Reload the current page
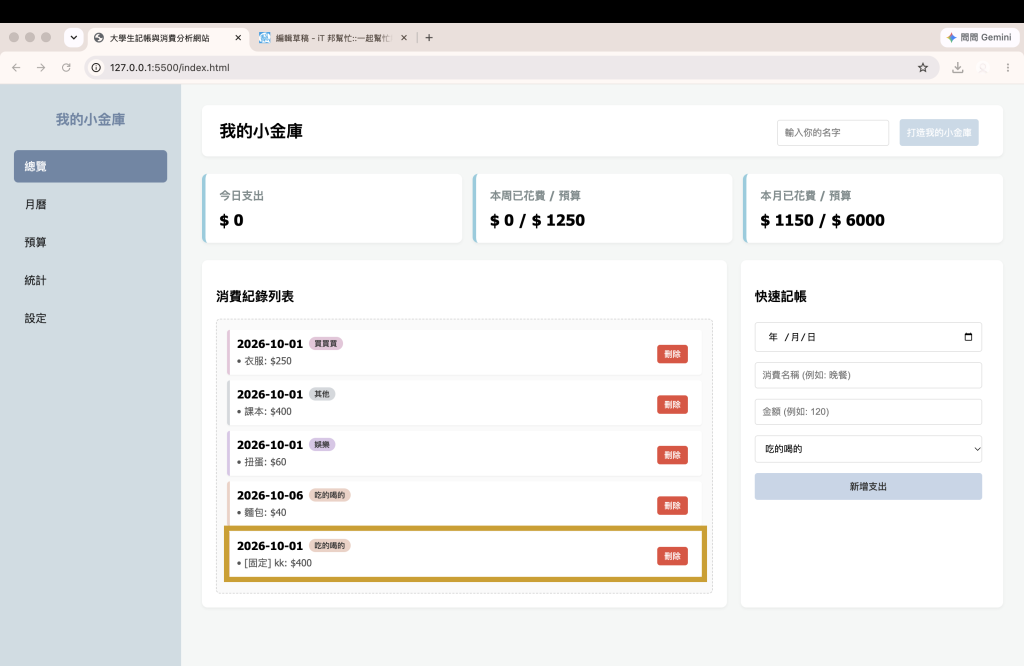Viewport: 1024px width, 666px height. click(66, 67)
